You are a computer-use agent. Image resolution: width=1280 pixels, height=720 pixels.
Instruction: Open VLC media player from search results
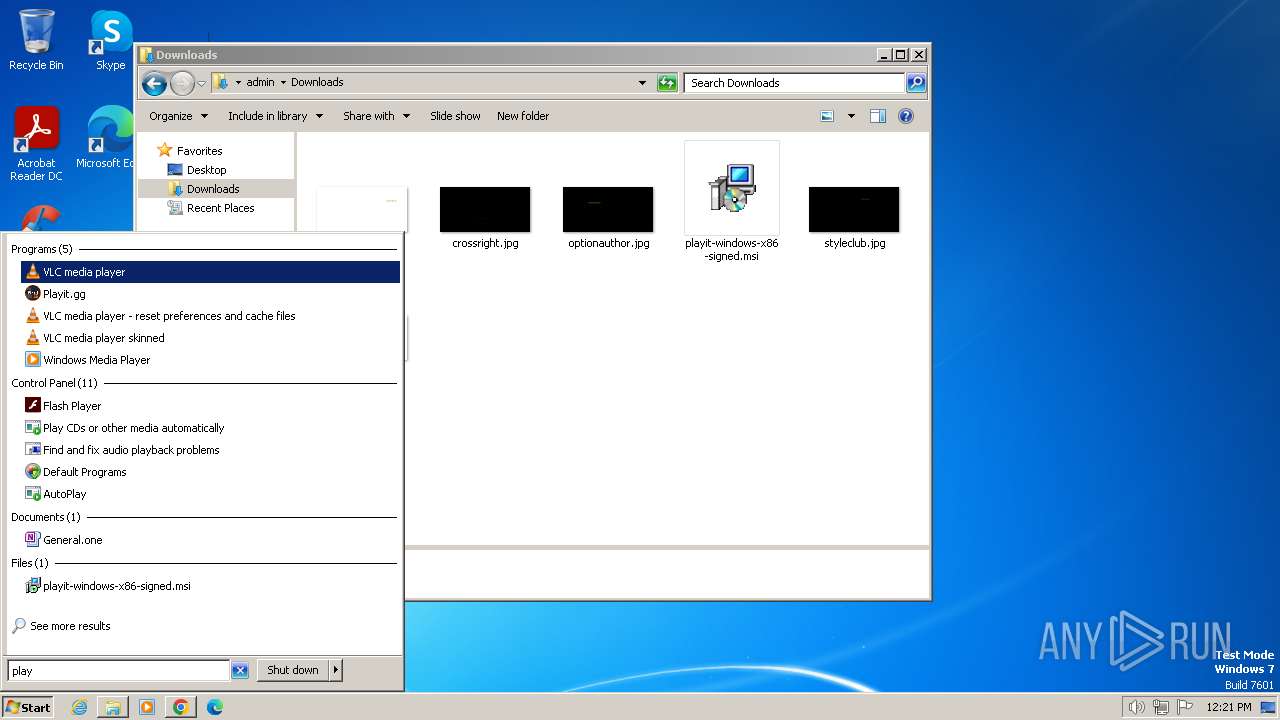(x=210, y=272)
